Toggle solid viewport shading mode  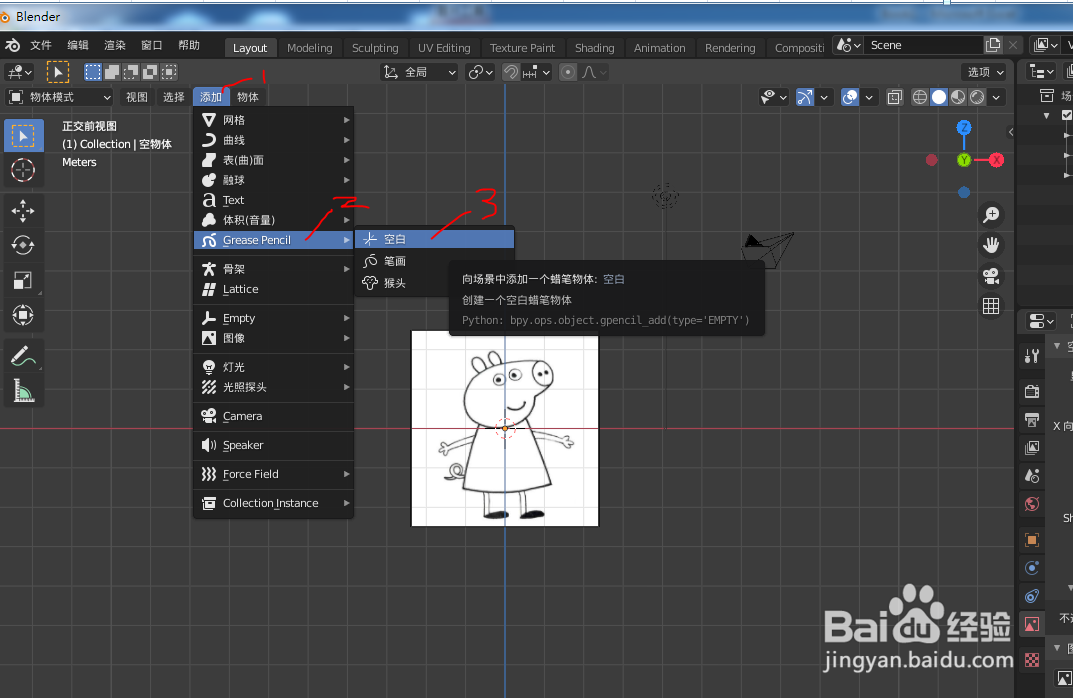938,96
